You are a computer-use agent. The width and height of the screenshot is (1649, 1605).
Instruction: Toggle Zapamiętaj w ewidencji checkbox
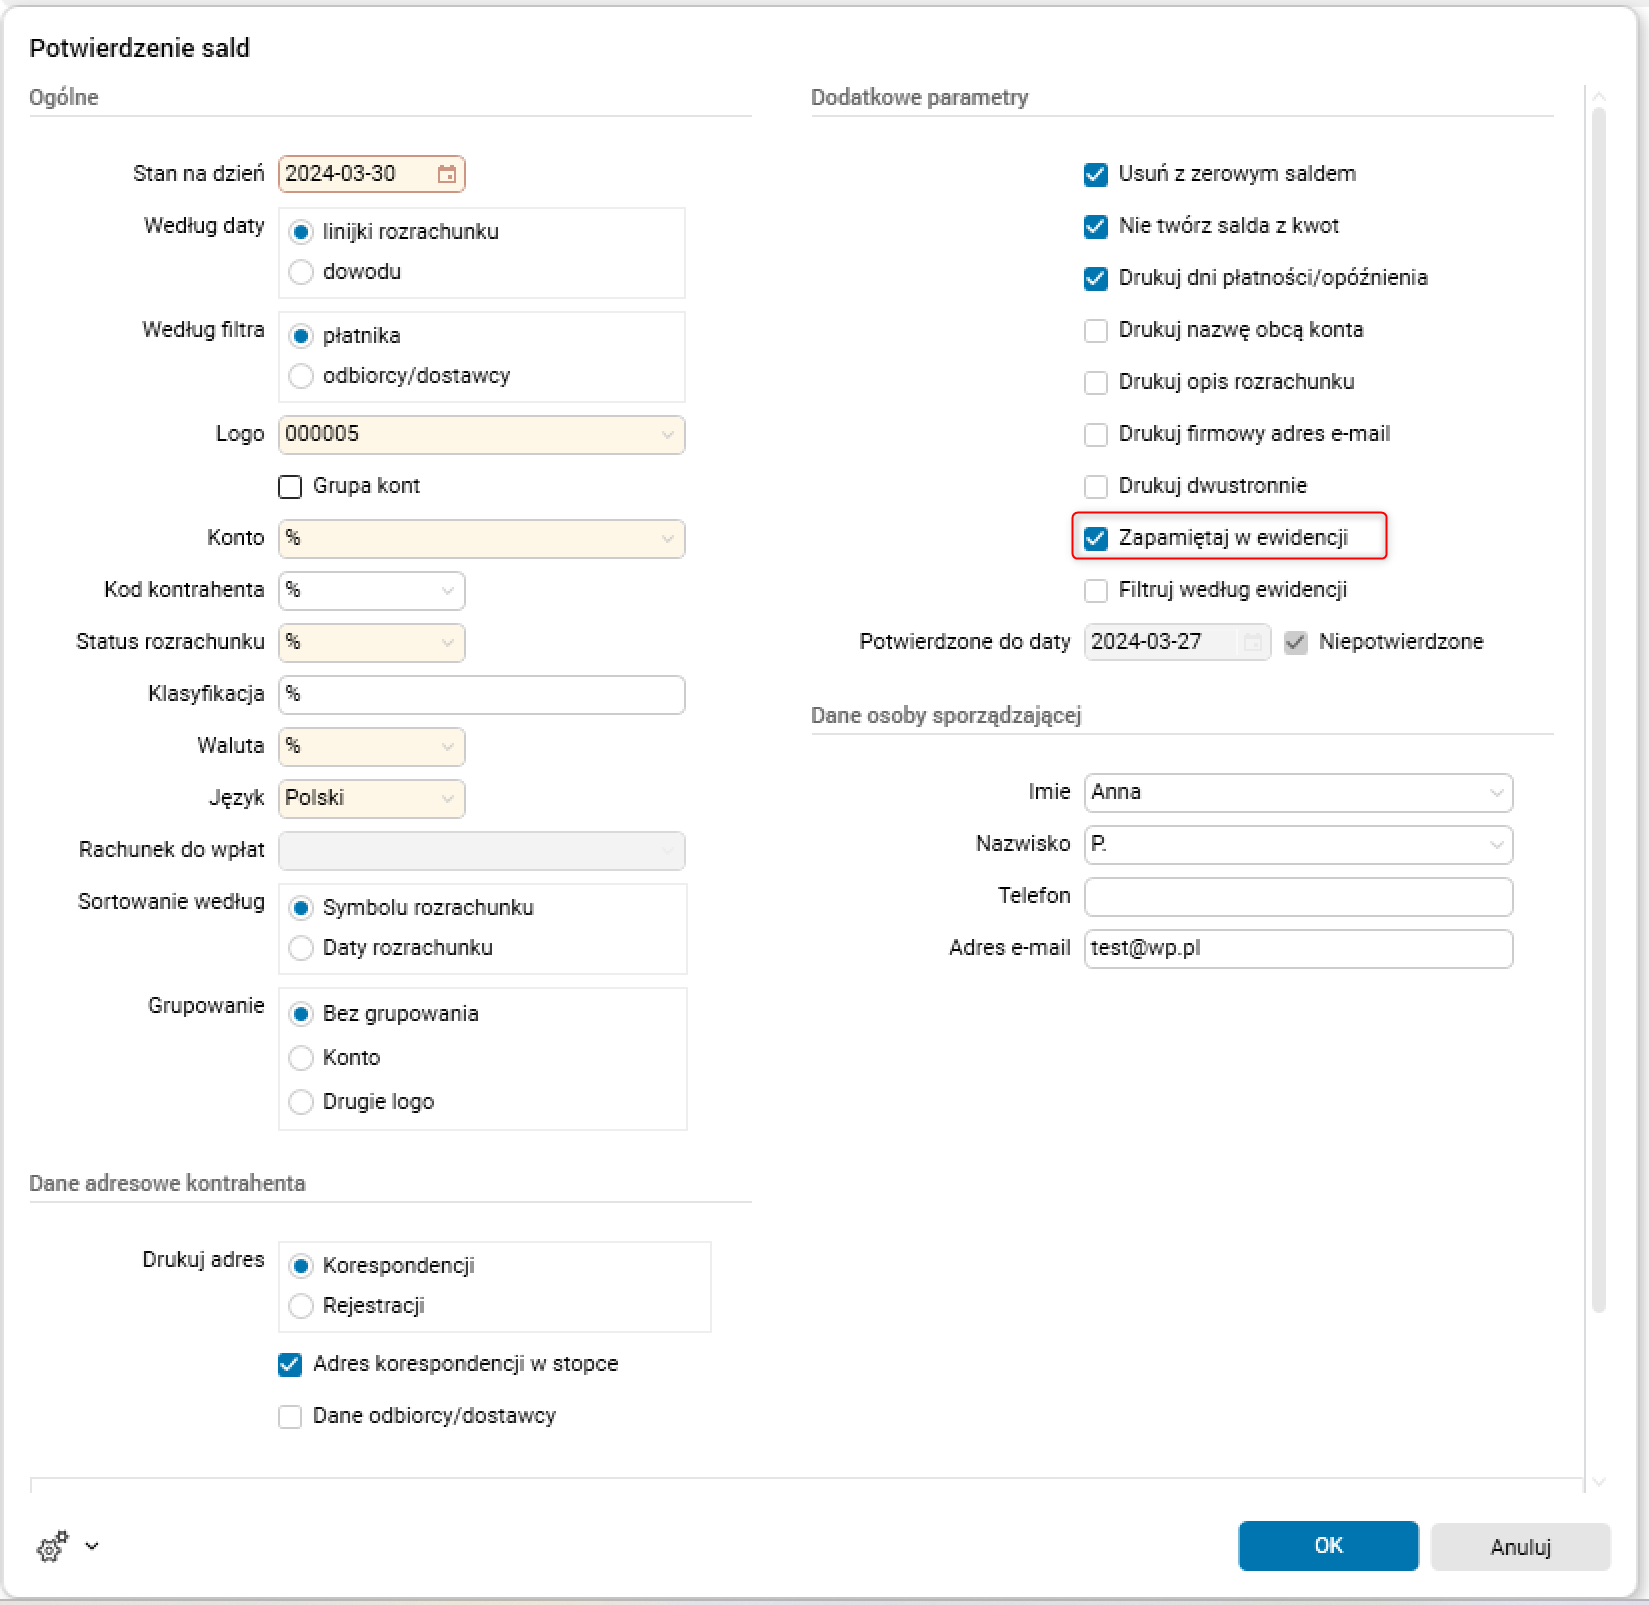tap(1096, 538)
